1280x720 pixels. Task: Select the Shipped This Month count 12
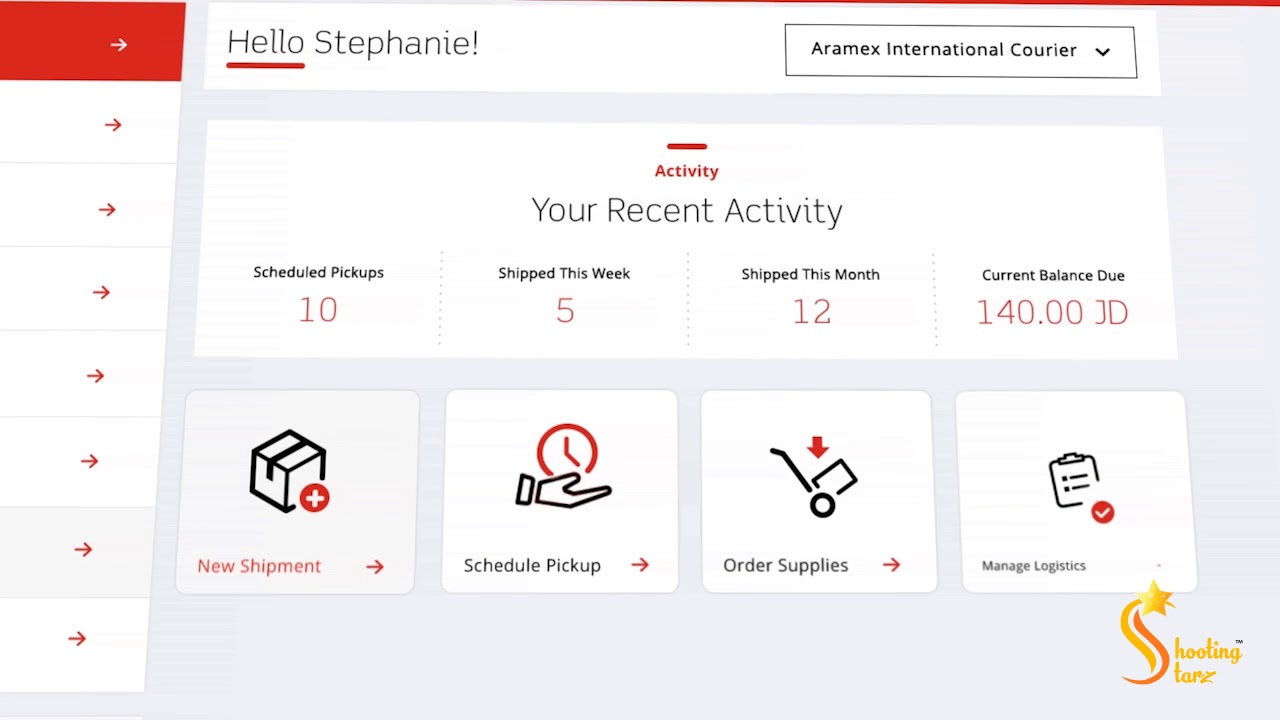tap(811, 312)
